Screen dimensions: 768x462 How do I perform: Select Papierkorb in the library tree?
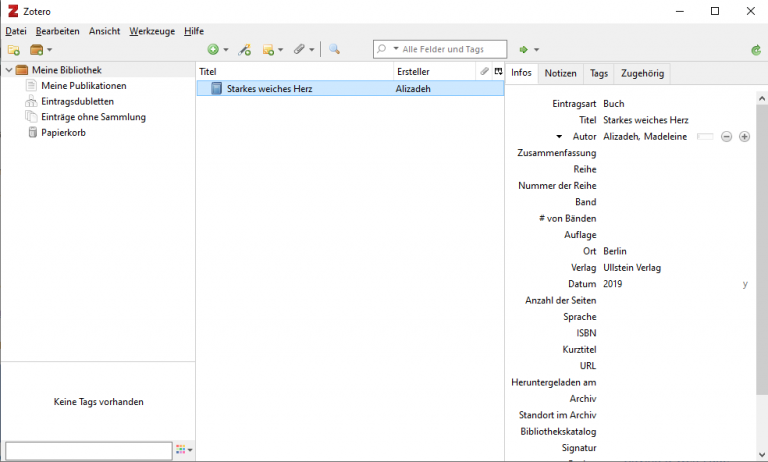tap(63, 133)
